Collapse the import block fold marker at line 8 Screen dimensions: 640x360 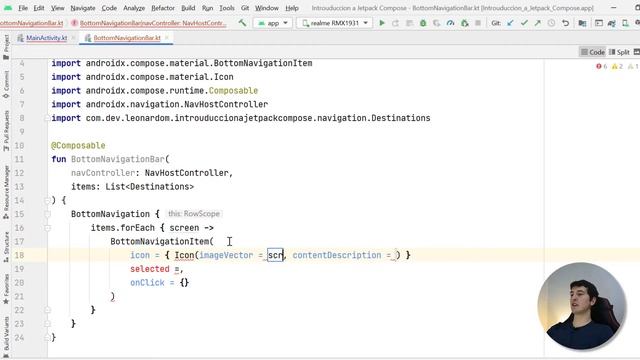pos(47,118)
